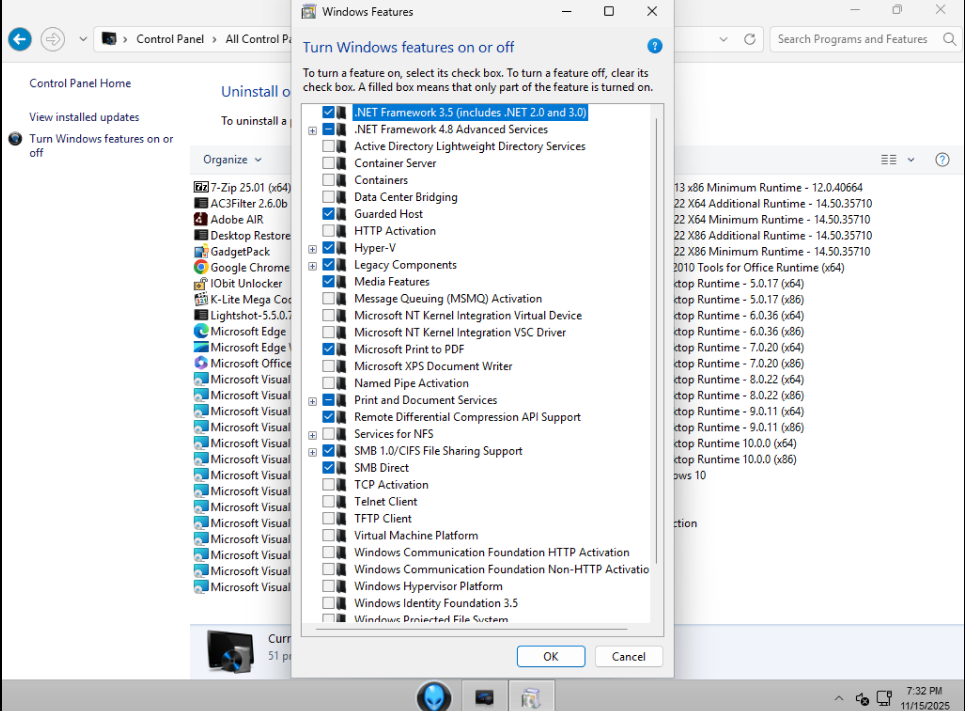Click the Search Programs and Features field
The image size is (965, 711).
click(853, 39)
